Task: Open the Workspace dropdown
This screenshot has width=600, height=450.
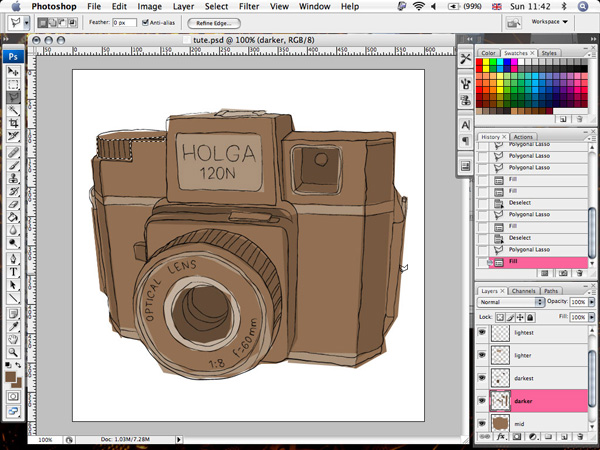Action: tap(549, 22)
